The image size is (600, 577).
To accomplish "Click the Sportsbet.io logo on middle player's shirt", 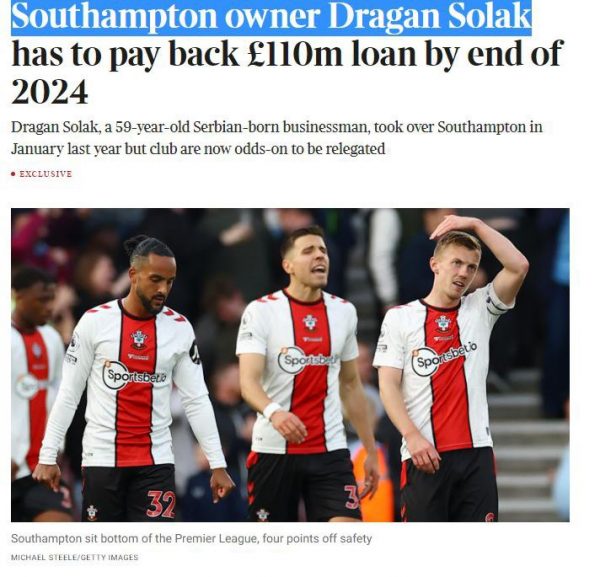I will pos(308,360).
